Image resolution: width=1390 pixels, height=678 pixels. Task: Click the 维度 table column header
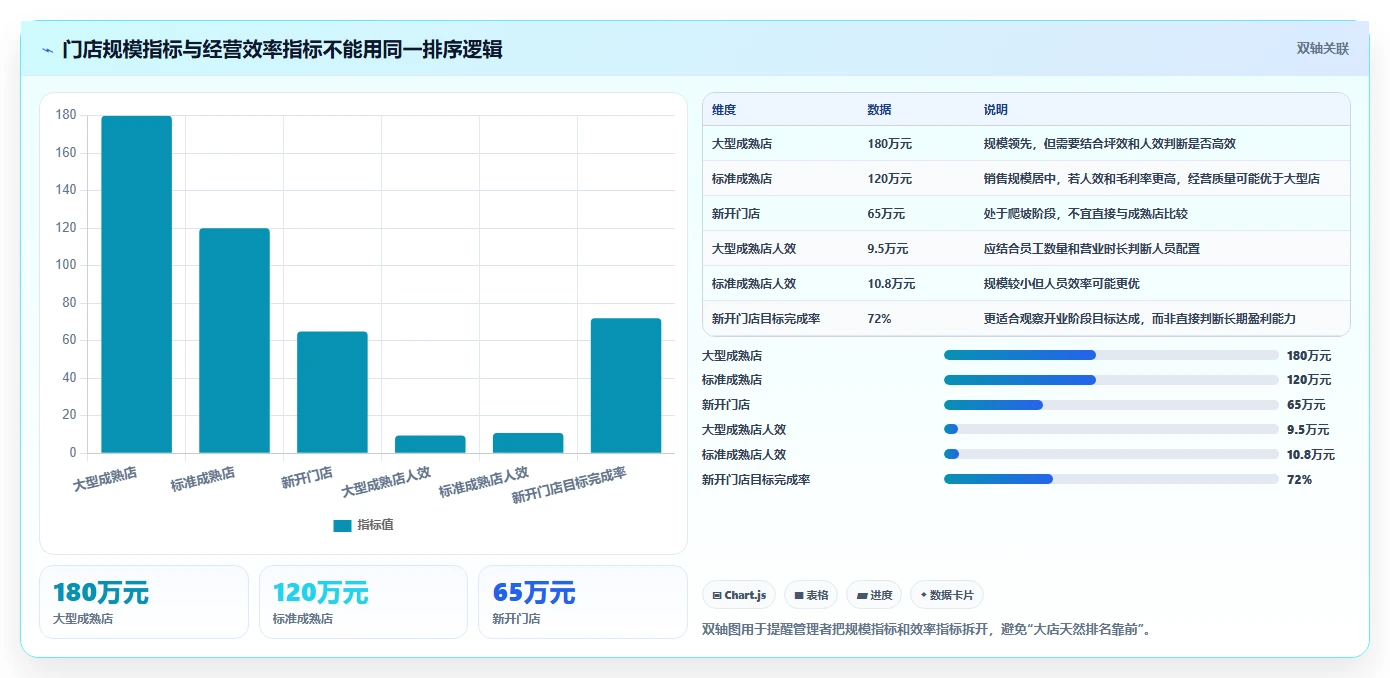click(724, 110)
